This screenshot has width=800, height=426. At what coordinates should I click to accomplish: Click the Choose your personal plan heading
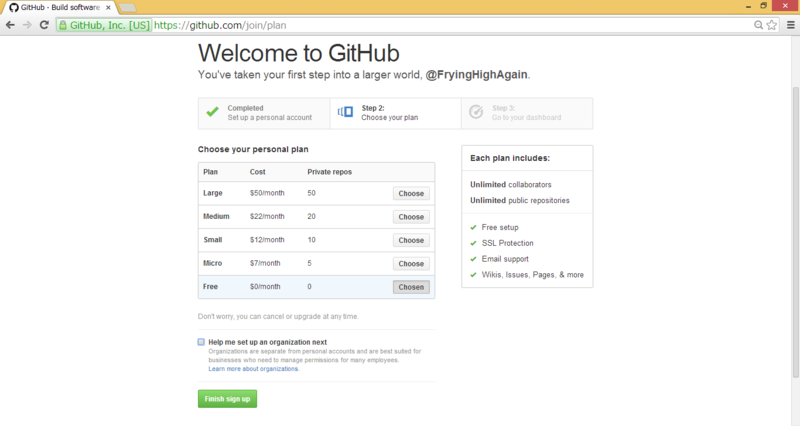pyautogui.click(x=253, y=149)
